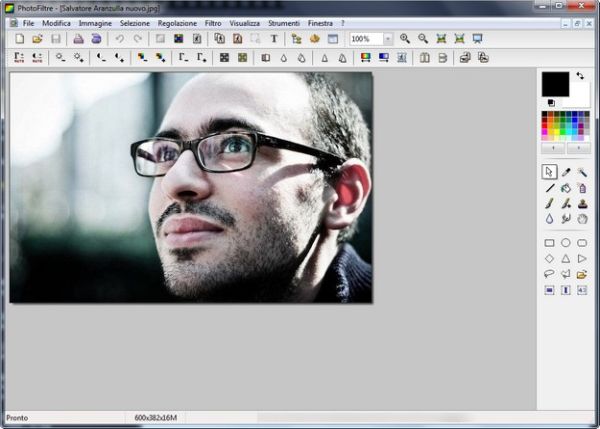Choose the Ellipse selection shape
This screenshot has height=429, width=600.
[x=566, y=243]
